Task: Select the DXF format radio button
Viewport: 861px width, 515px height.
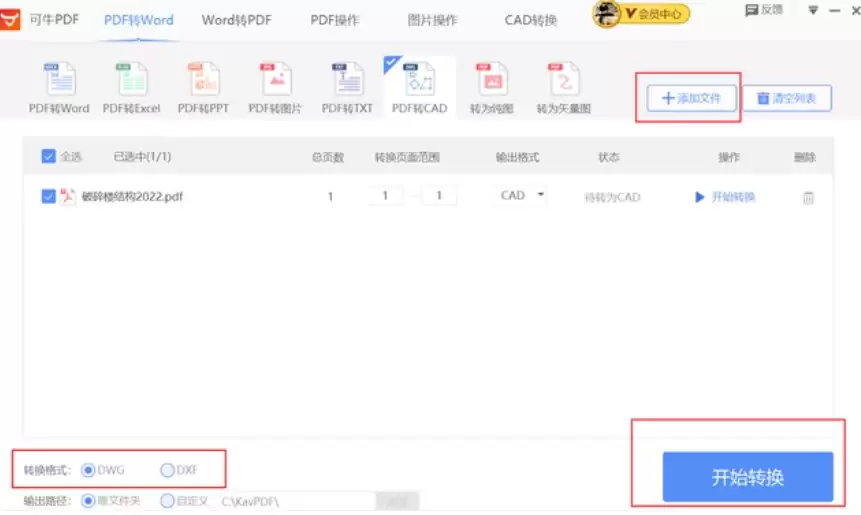Action: click(x=167, y=470)
